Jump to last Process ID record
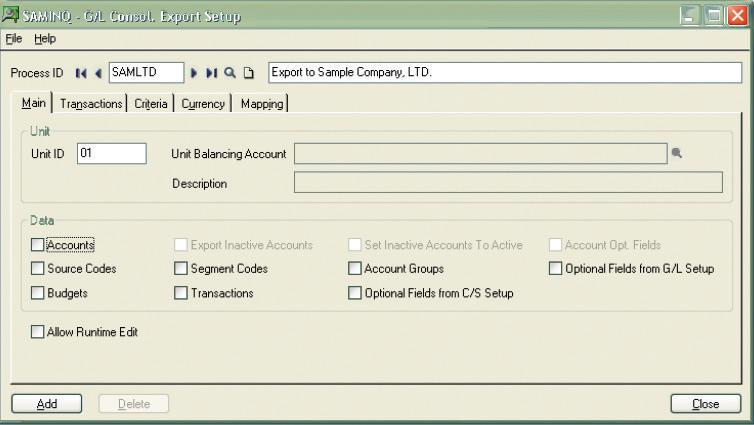Image resolution: width=754 pixels, height=425 pixels. 211,73
